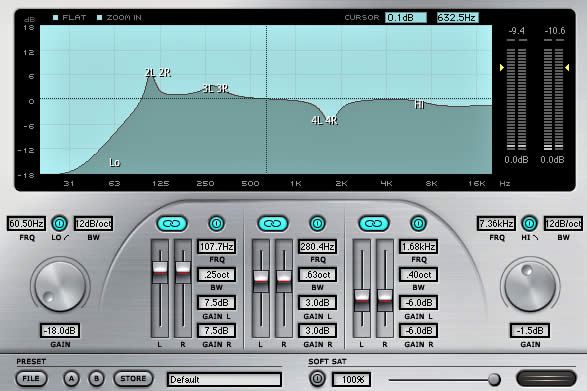Toggle the LO filter power button
Viewport: 587px width, 391px height.
click(x=59, y=224)
